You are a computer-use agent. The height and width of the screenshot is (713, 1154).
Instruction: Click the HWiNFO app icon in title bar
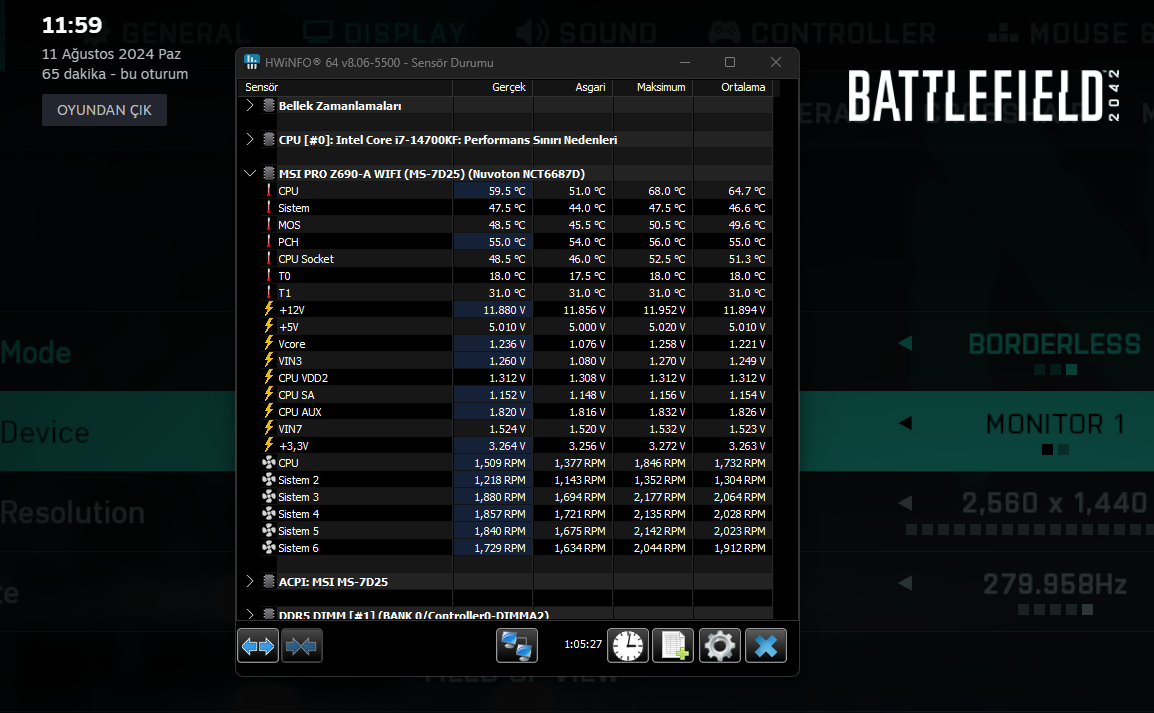[252, 63]
